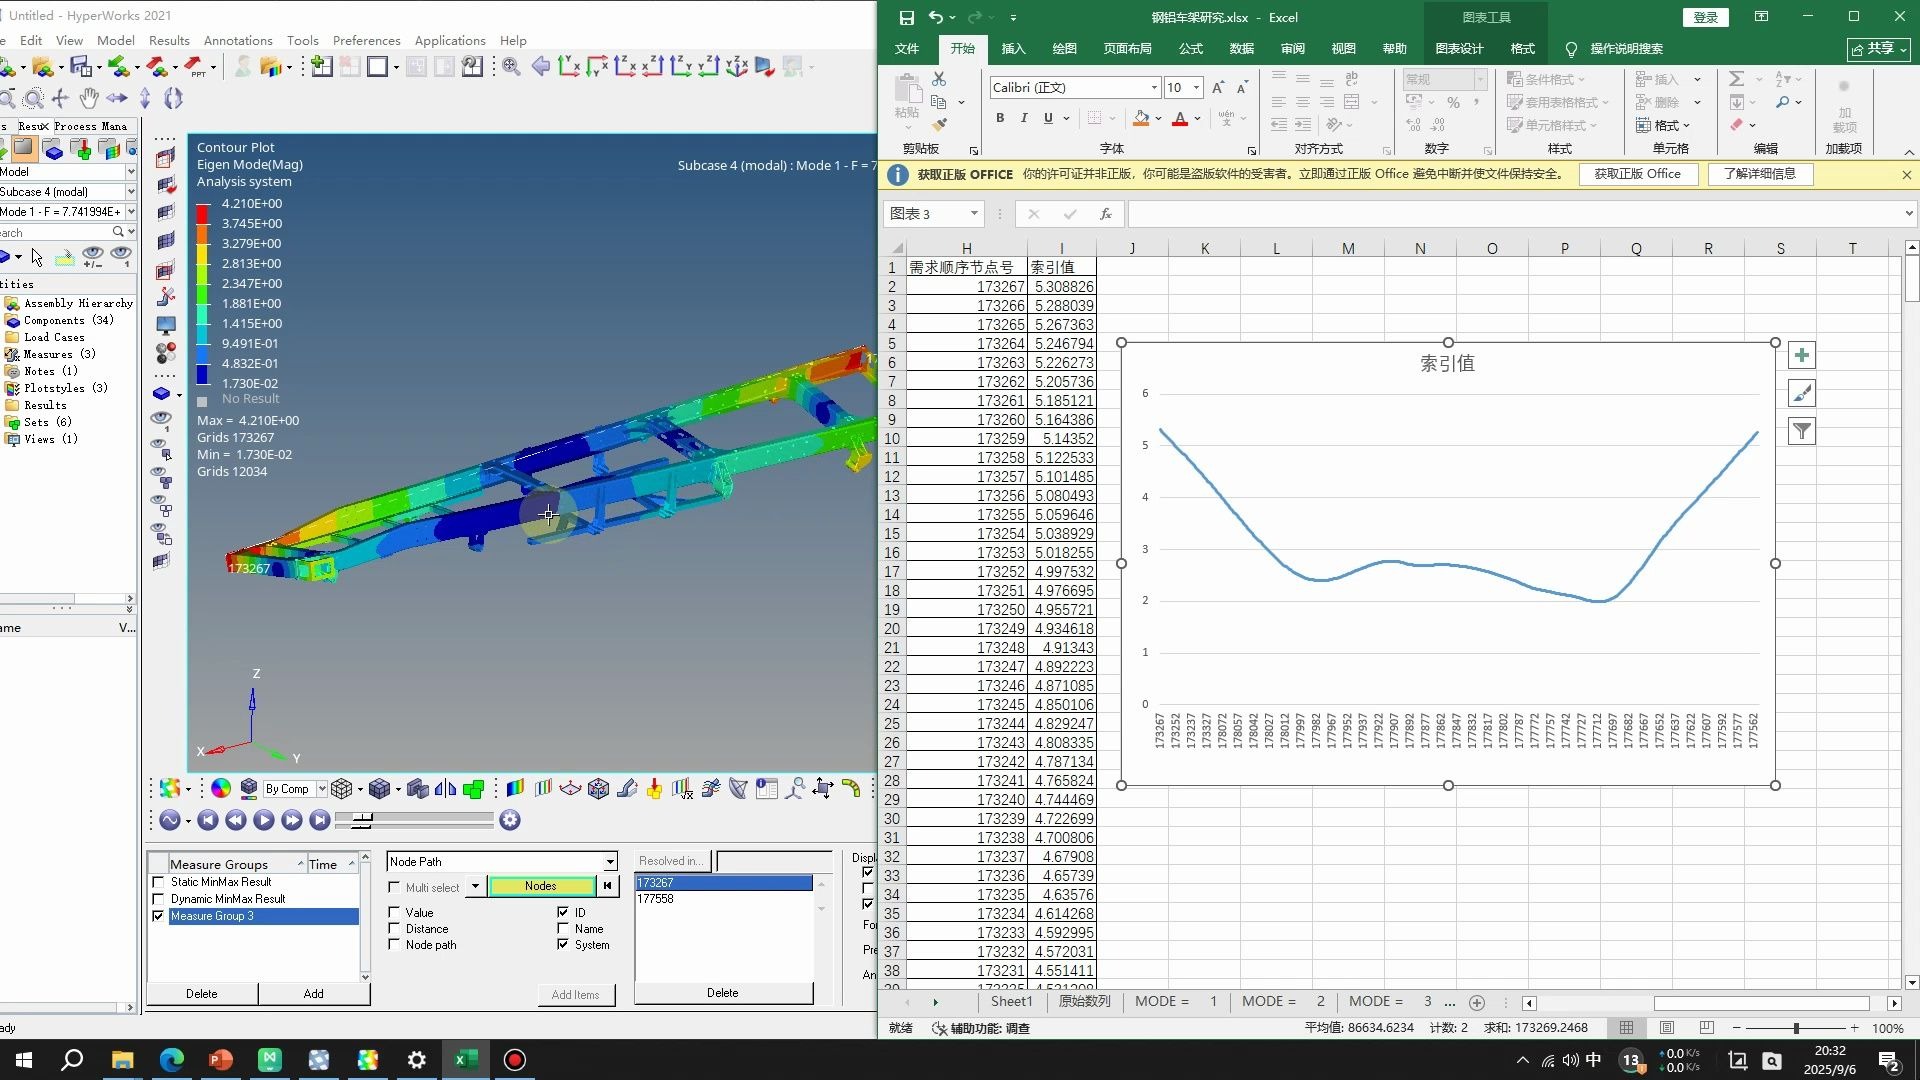Click the Excel save icon
The height and width of the screenshot is (1080, 1920).
[906, 17]
